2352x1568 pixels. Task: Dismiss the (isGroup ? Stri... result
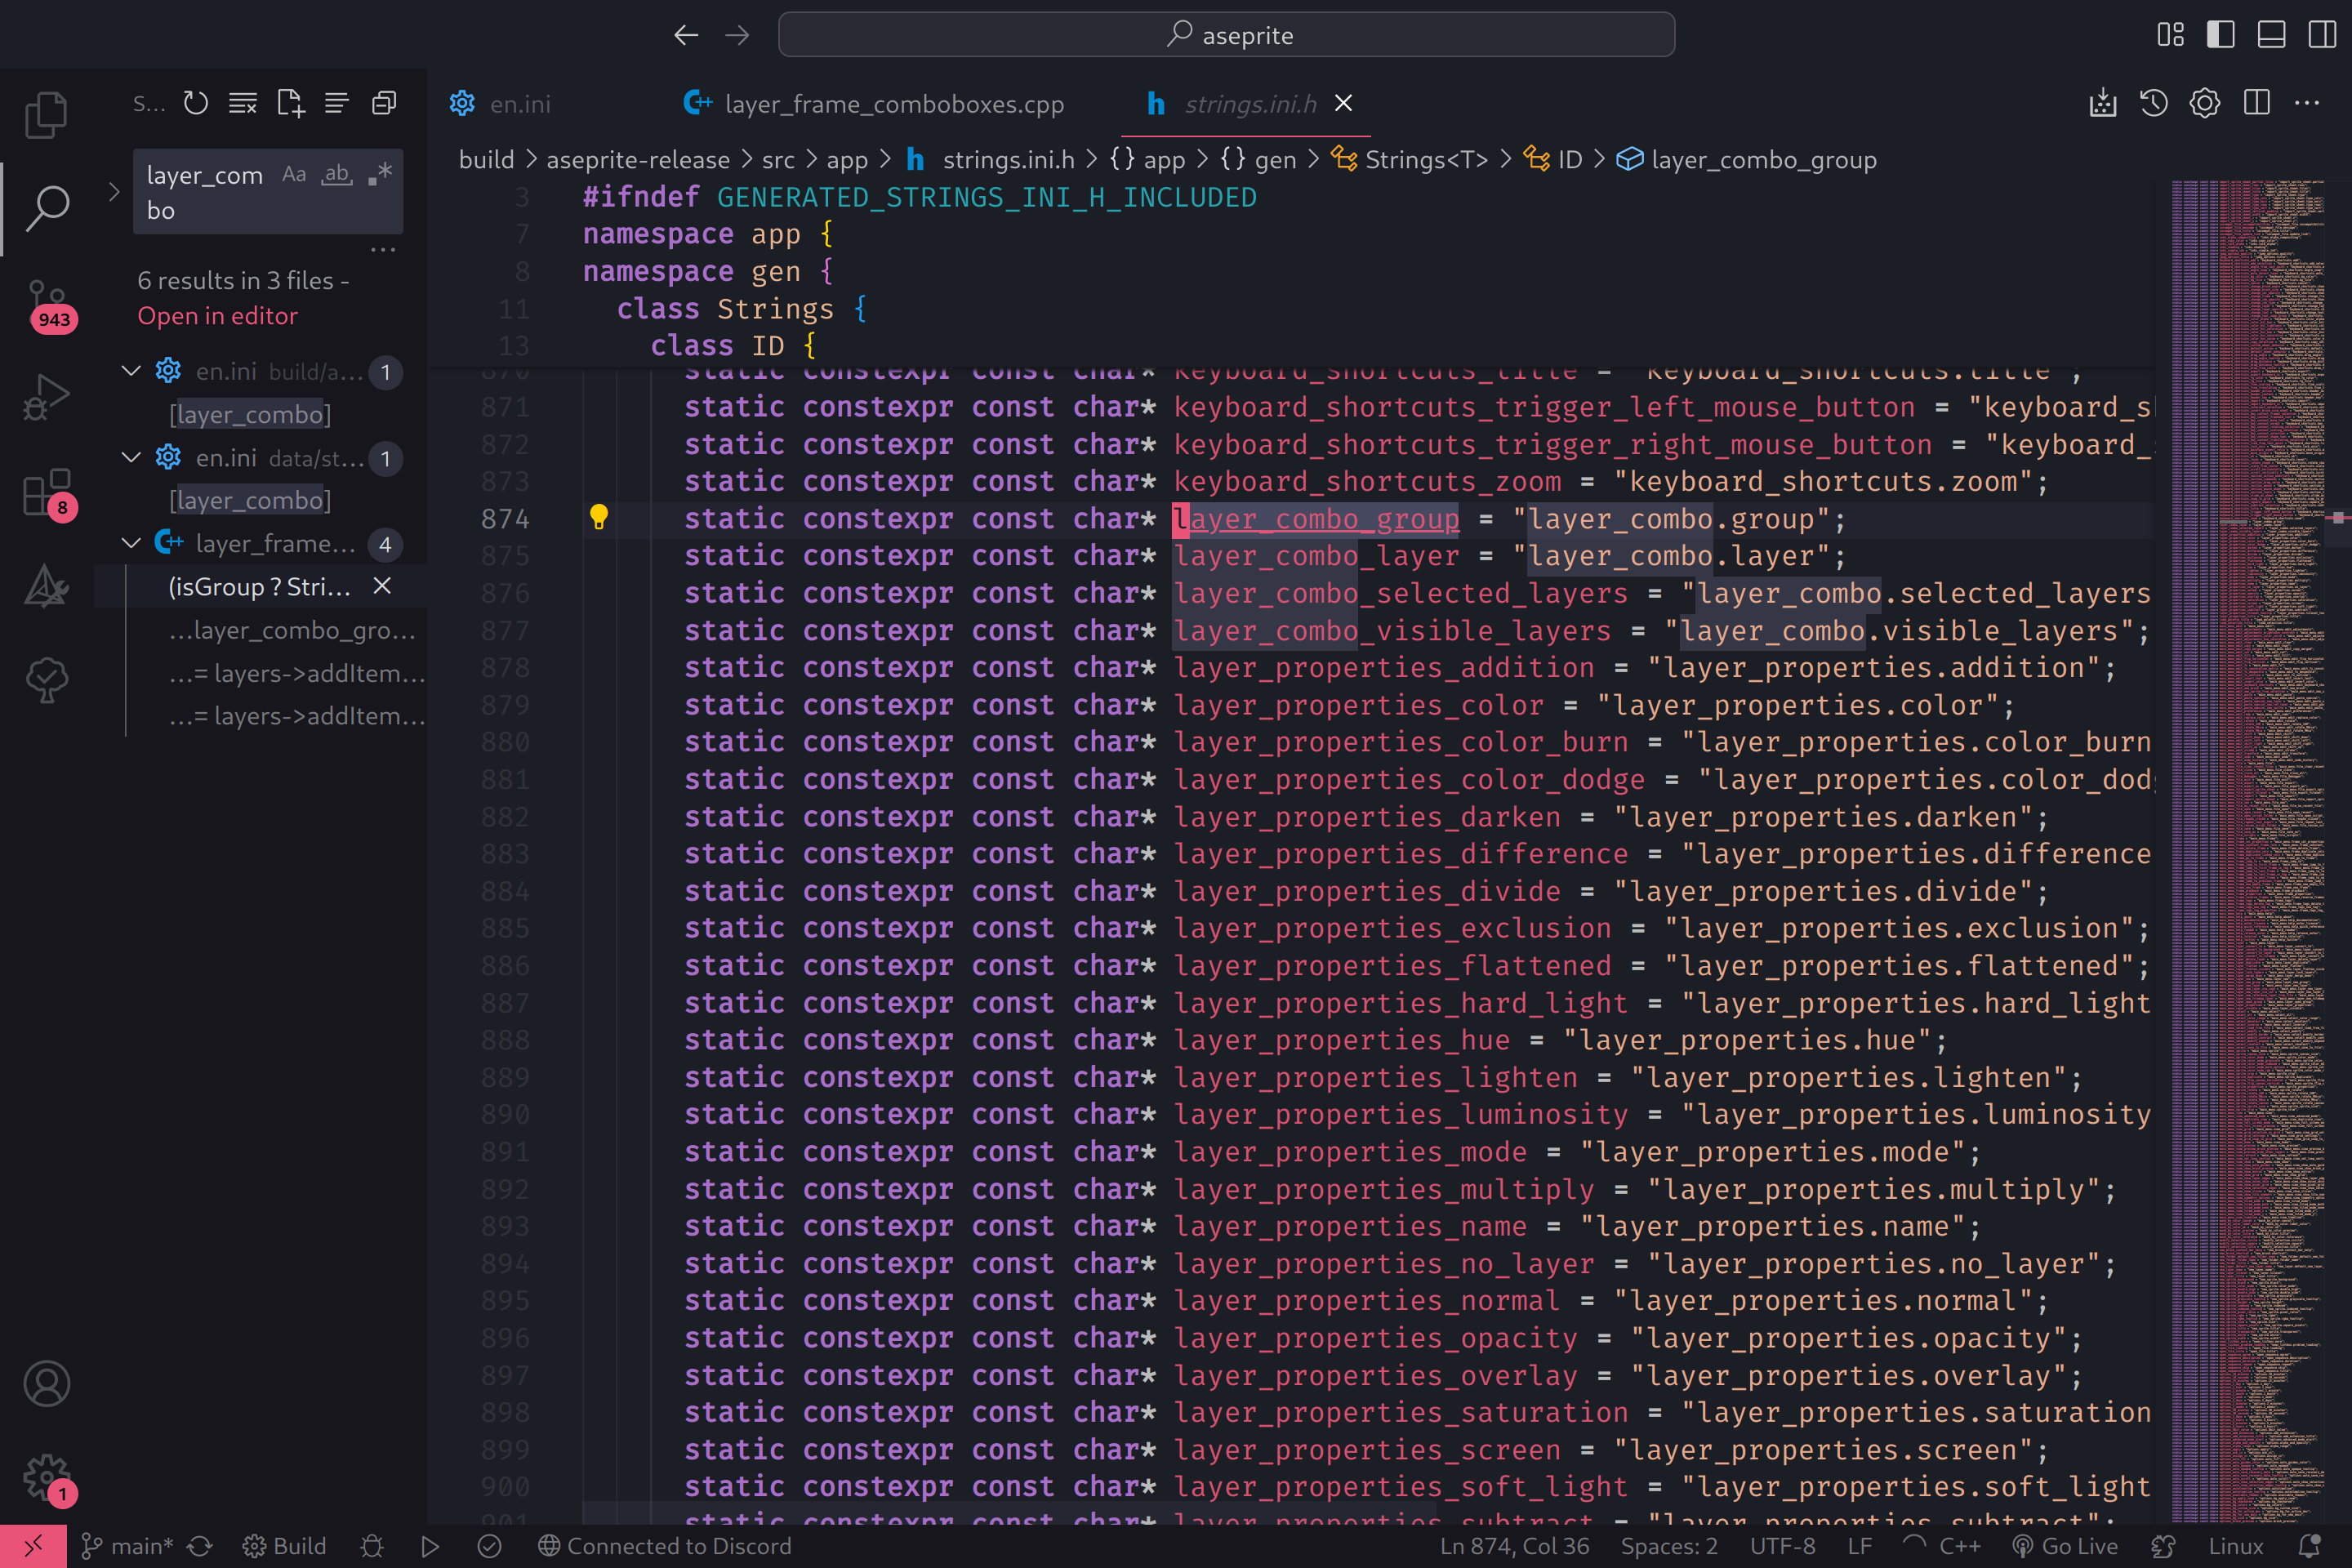click(382, 586)
